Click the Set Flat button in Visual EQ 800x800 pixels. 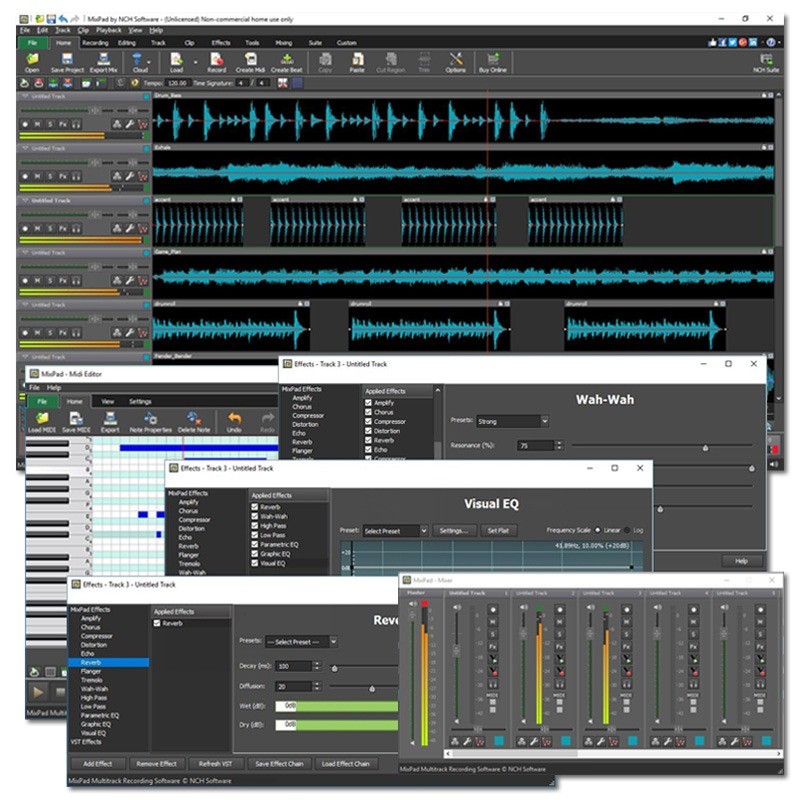pyautogui.click(x=498, y=531)
